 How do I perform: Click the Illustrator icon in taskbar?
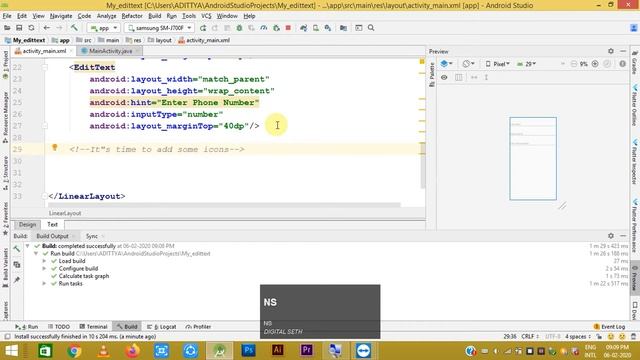tap(278, 350)
